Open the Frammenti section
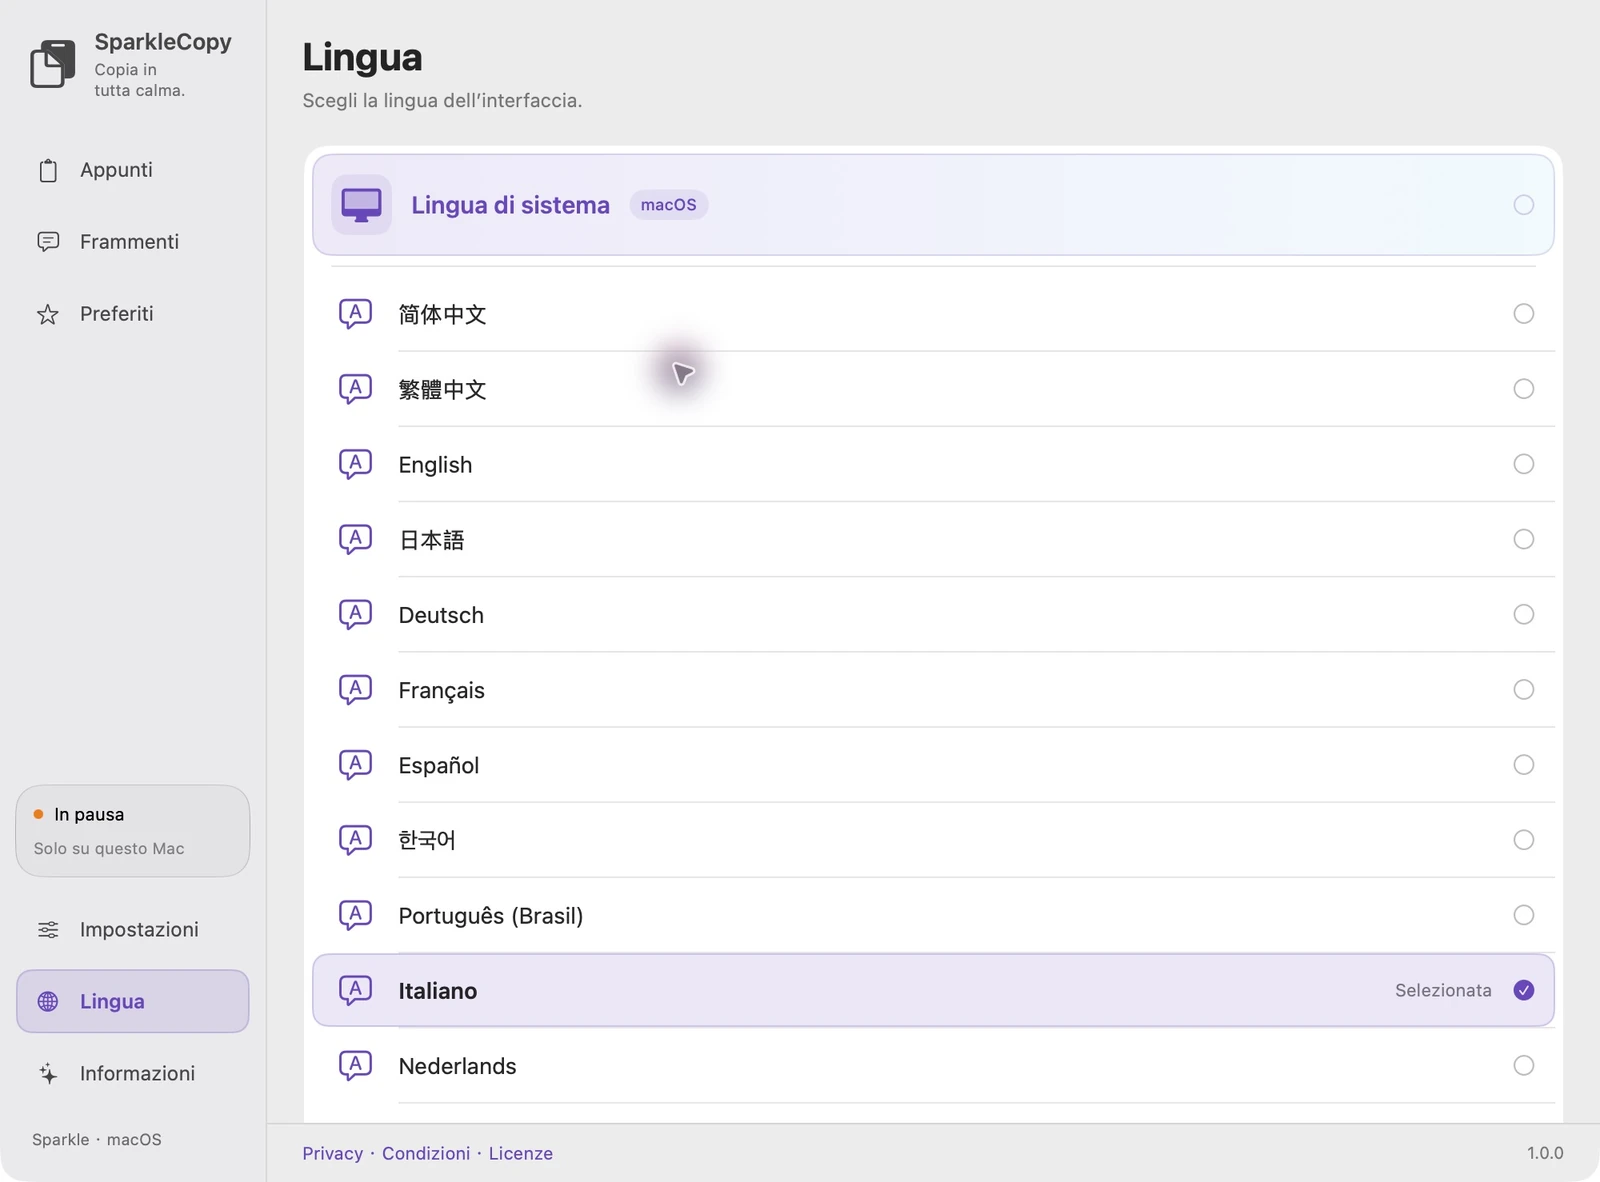This screenshot has height=1182, width=1600. [x=133, y=242]
